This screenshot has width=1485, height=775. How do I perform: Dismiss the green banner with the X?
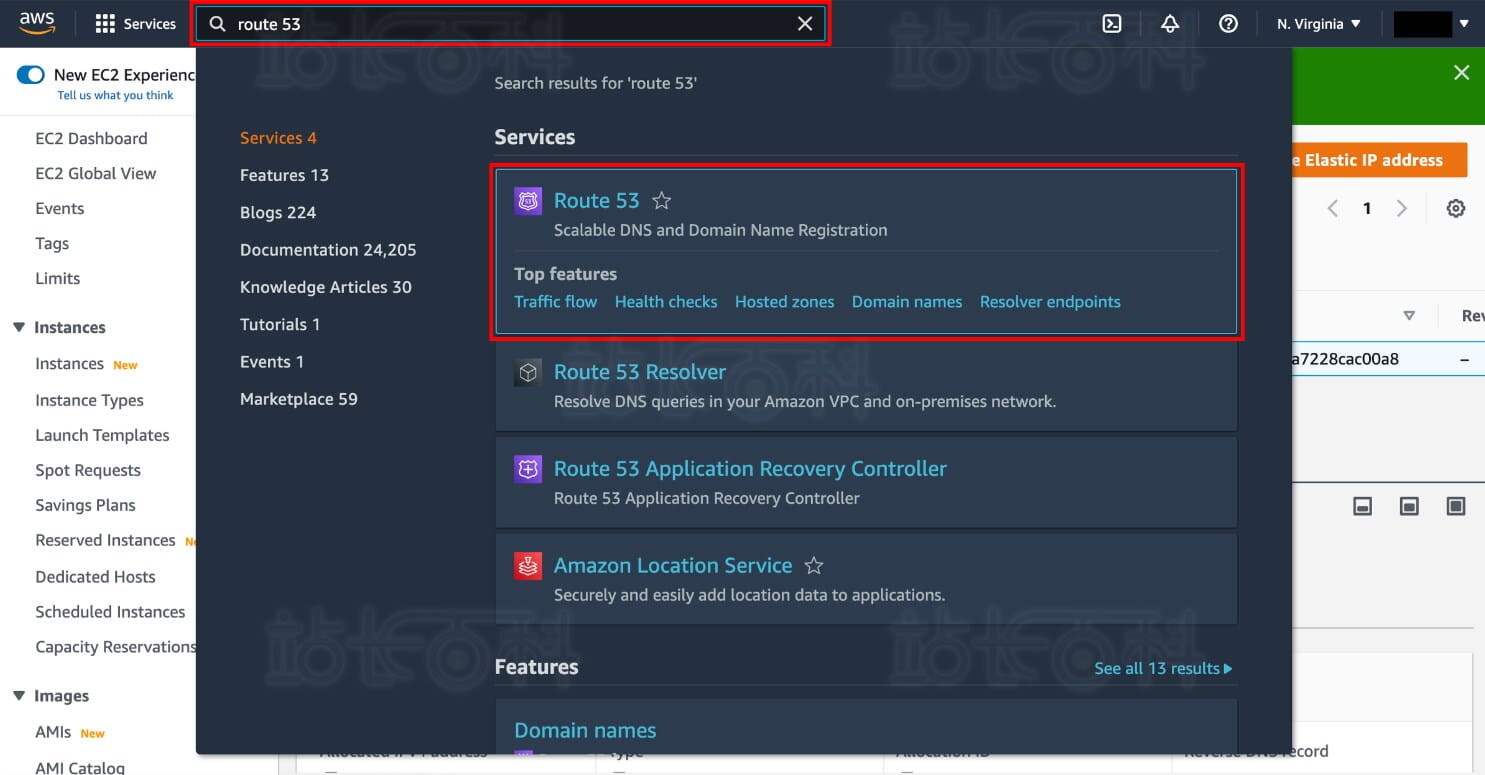pos(1462,73)
